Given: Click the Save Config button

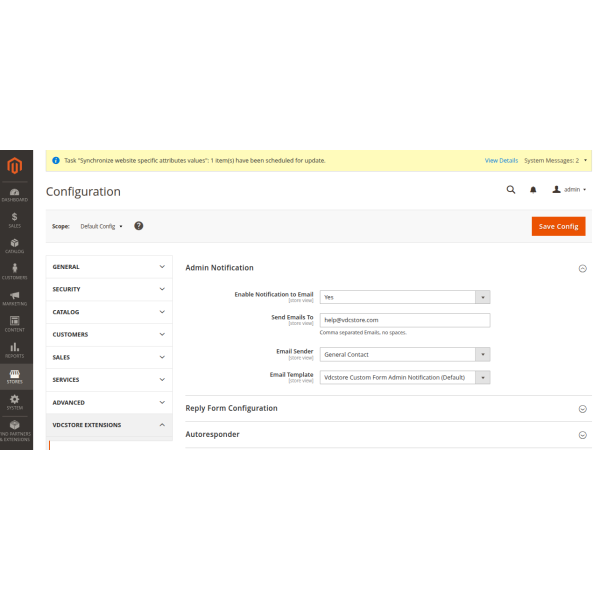Looking at the screenshot, I should (558, 226).
